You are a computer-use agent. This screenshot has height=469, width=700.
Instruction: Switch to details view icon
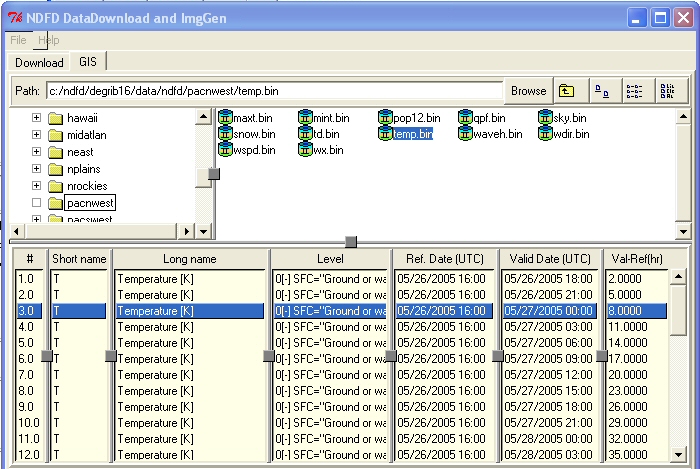[x=671, y=91]
